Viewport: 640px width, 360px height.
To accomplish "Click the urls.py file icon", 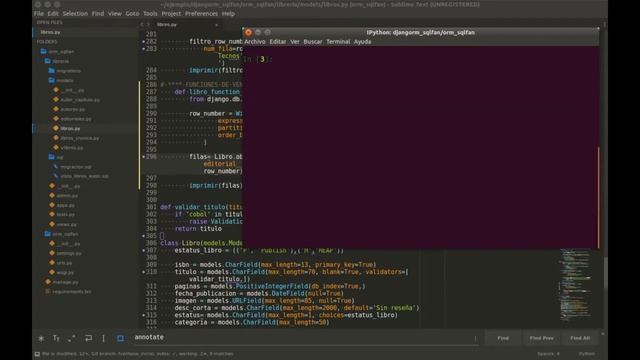I will 52,262.
